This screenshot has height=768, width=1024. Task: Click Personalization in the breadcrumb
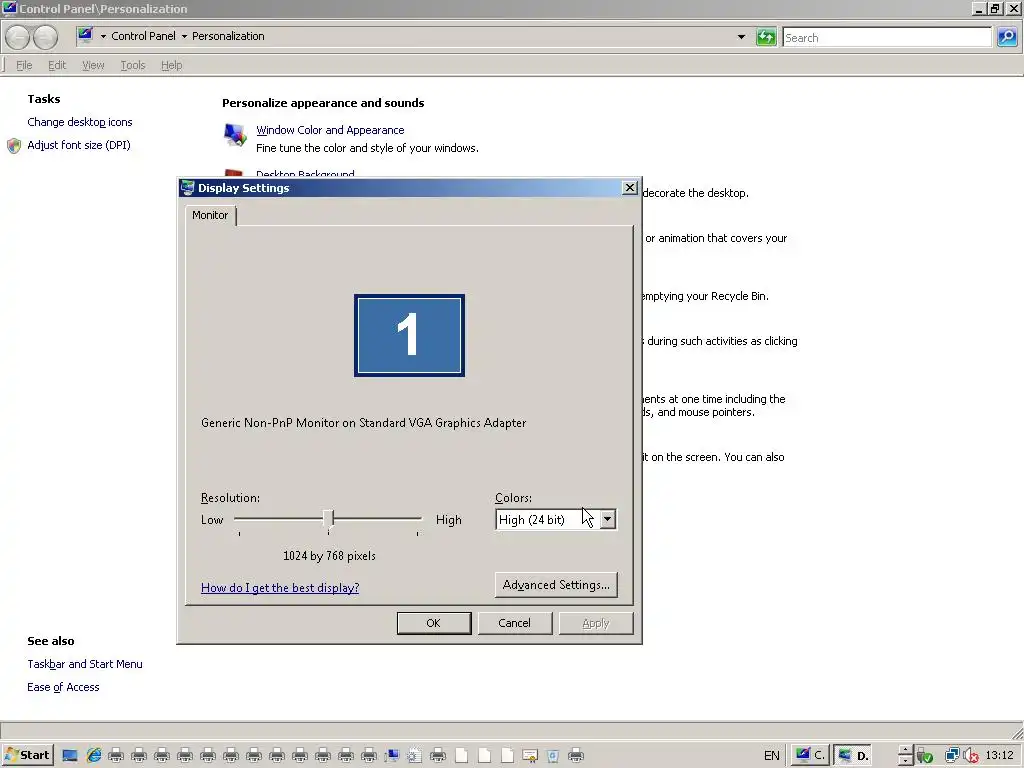[228, 36]
